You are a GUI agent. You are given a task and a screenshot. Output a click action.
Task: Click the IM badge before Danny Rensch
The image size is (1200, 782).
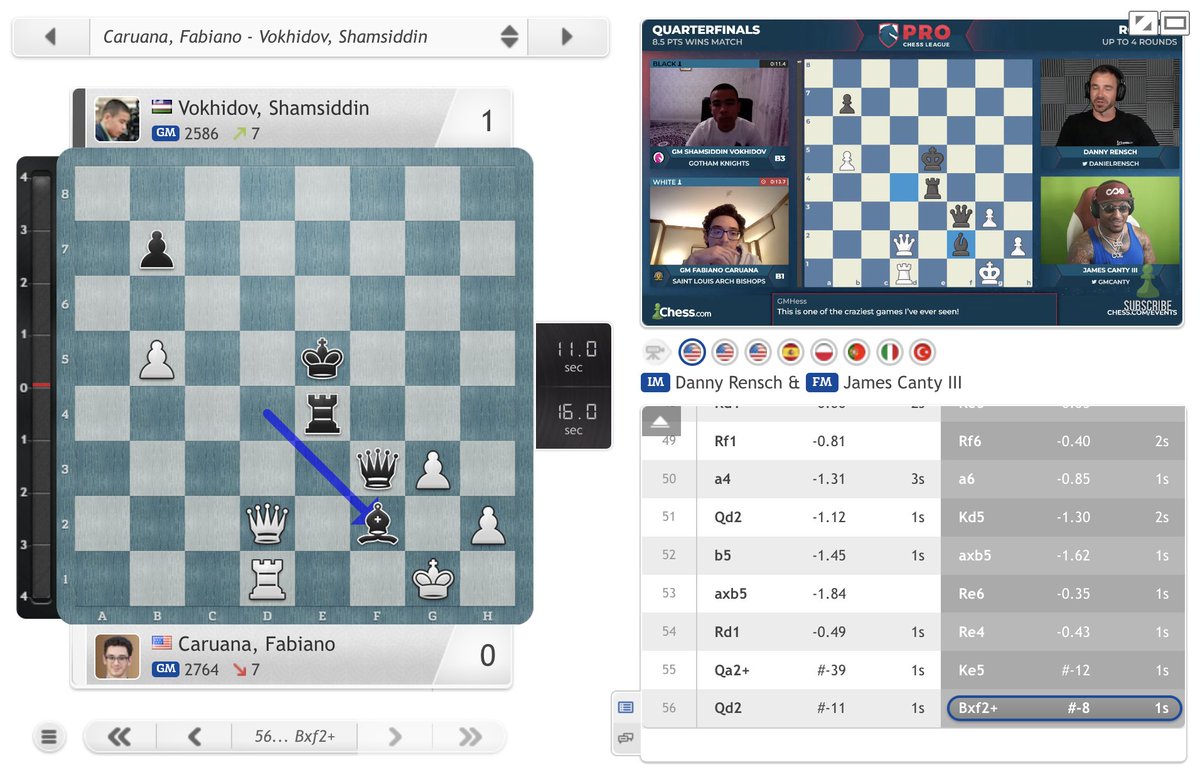point(654,382)
